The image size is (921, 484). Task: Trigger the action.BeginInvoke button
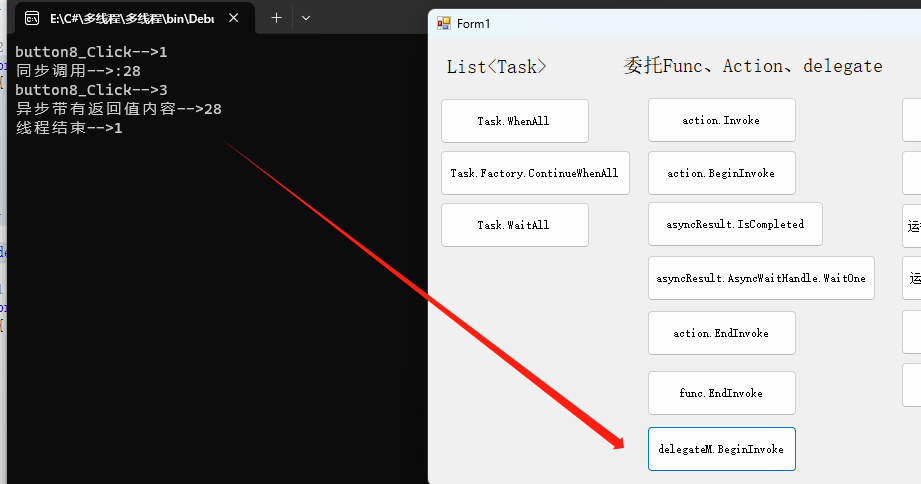click(721, 173)
